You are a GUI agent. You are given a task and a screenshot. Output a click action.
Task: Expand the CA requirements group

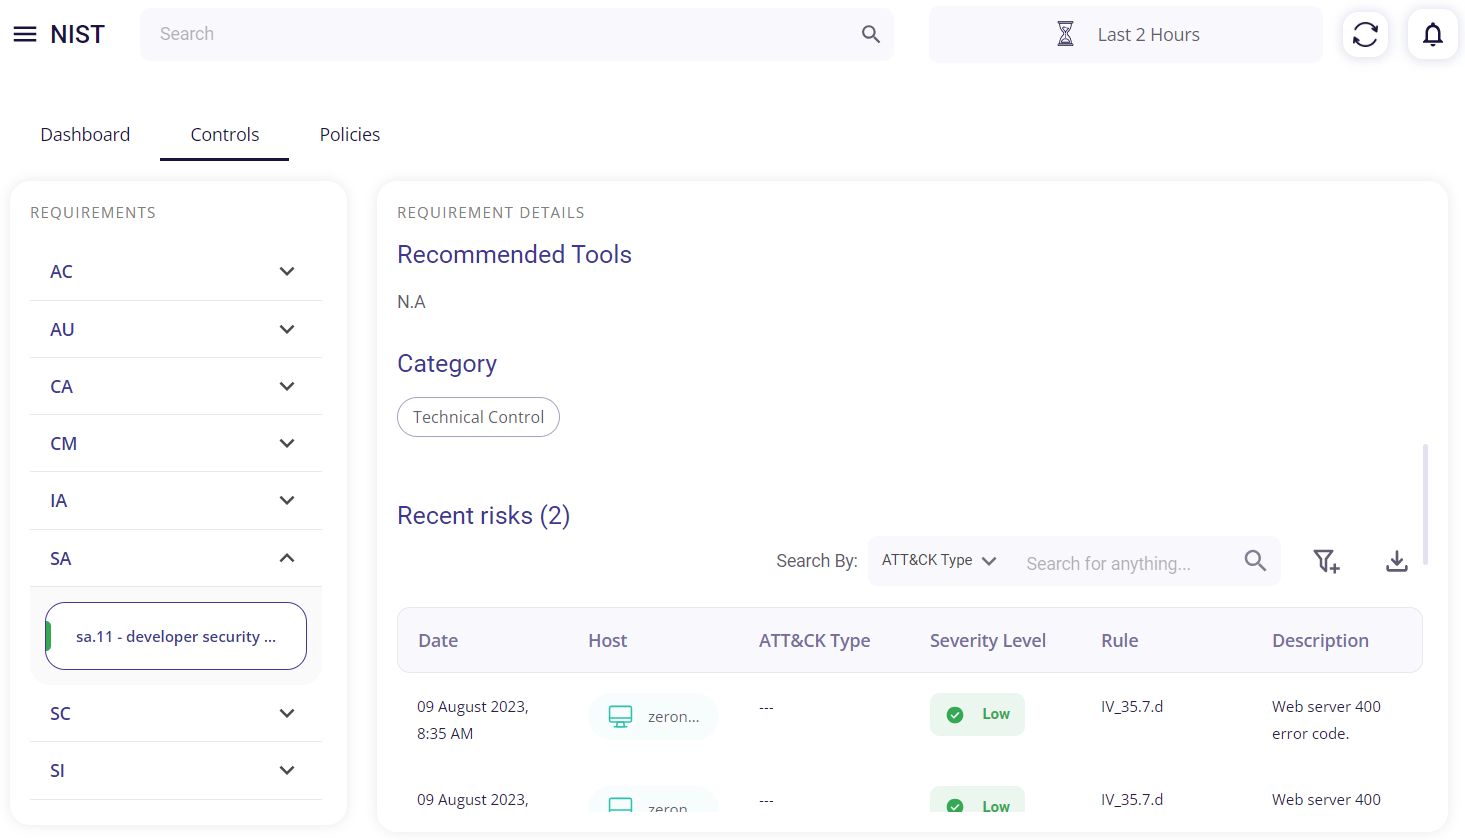click(x=176, y=386)
